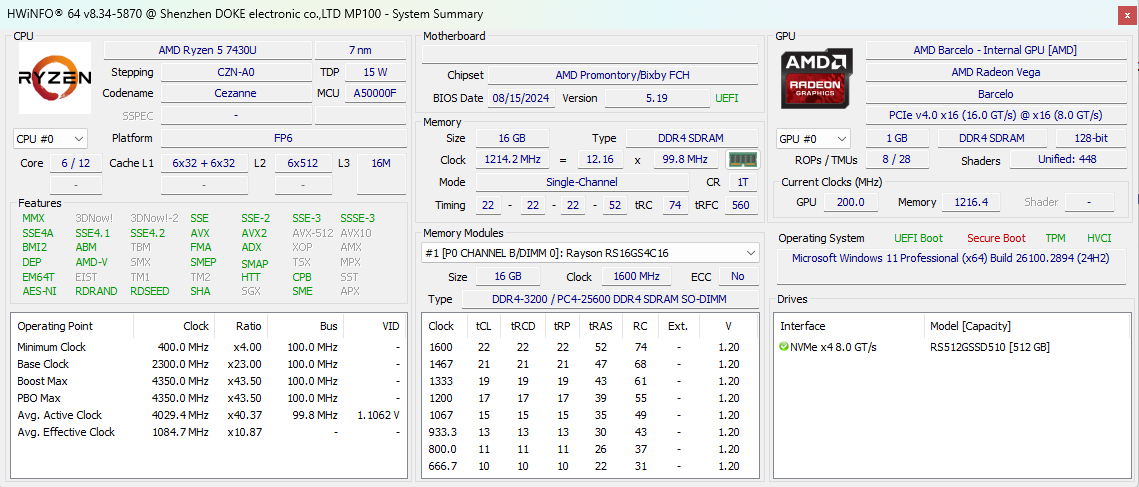Viewport: 1139px width, 487px height.
Task: Click the AMD Ryzen 5 7430U name field
Action: pyautogui.click(x=207, y=50)
